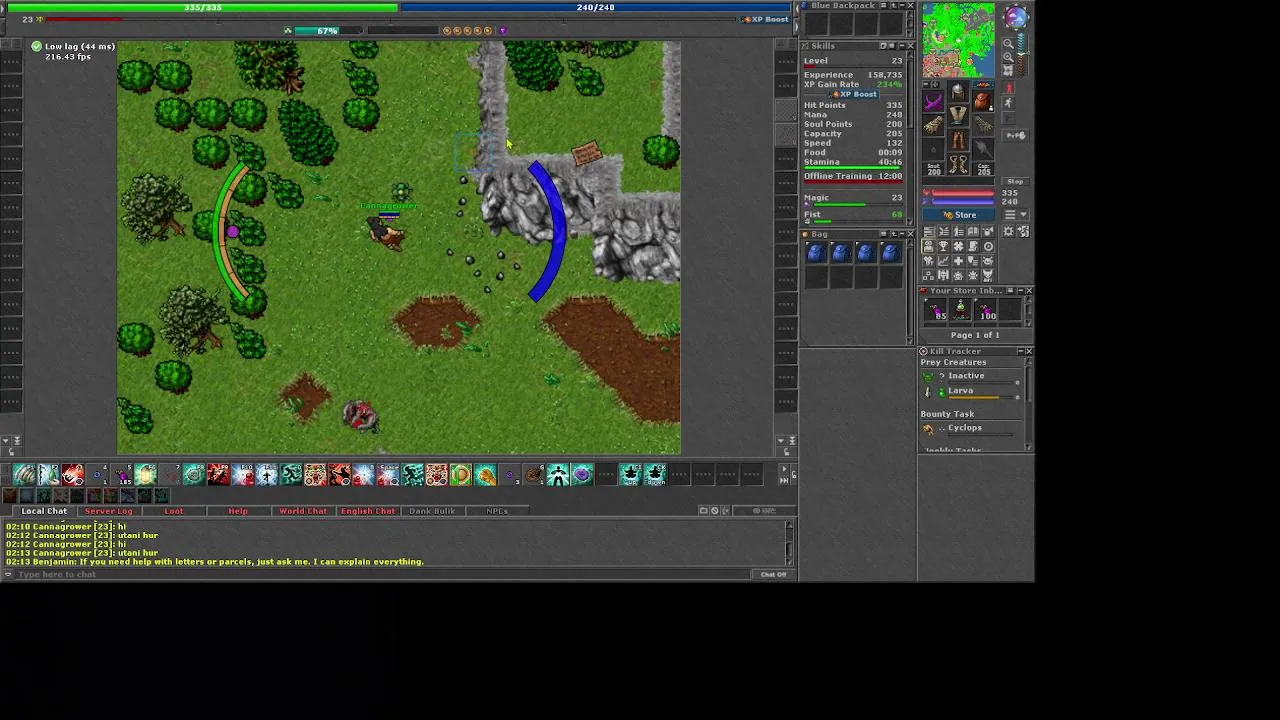Click the helmet equipment slot
Image resolution: width=1280 pixels, height=720 pixels.
pyautogui.click(x=958, y=91)
